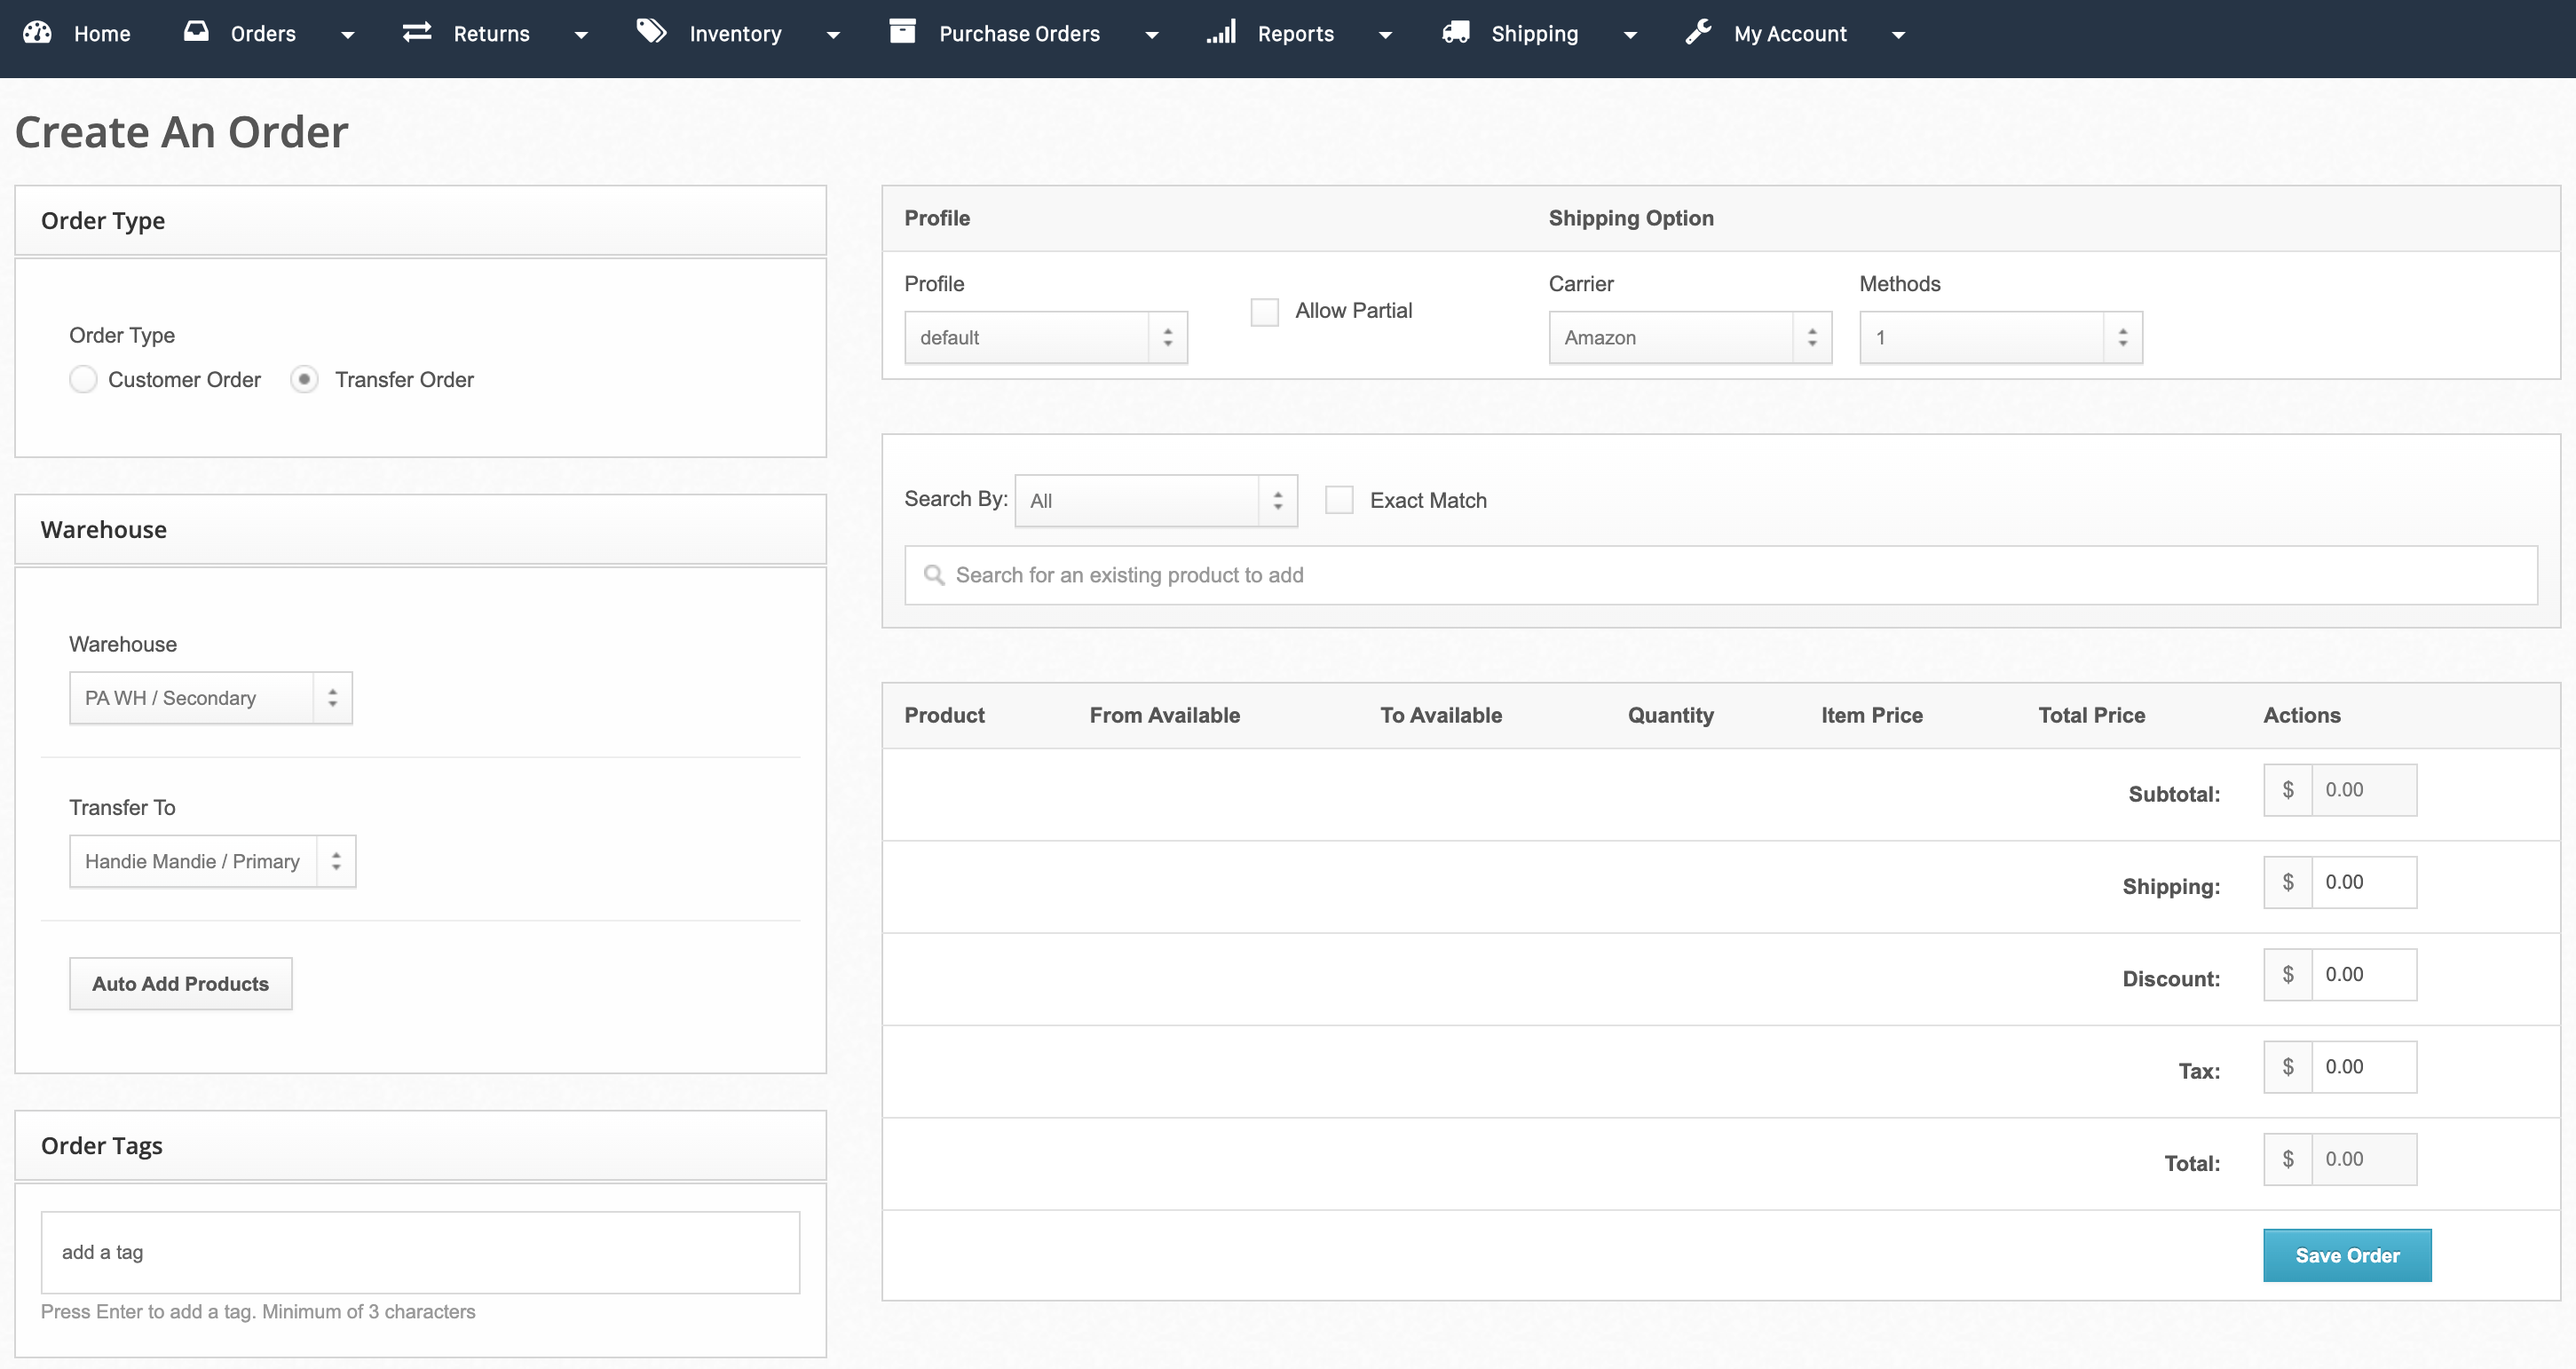Image resolution: width=2576 pixels, height=1369 pixels.
Task: Go to Home in navigation bar
Action: point(102,34)
